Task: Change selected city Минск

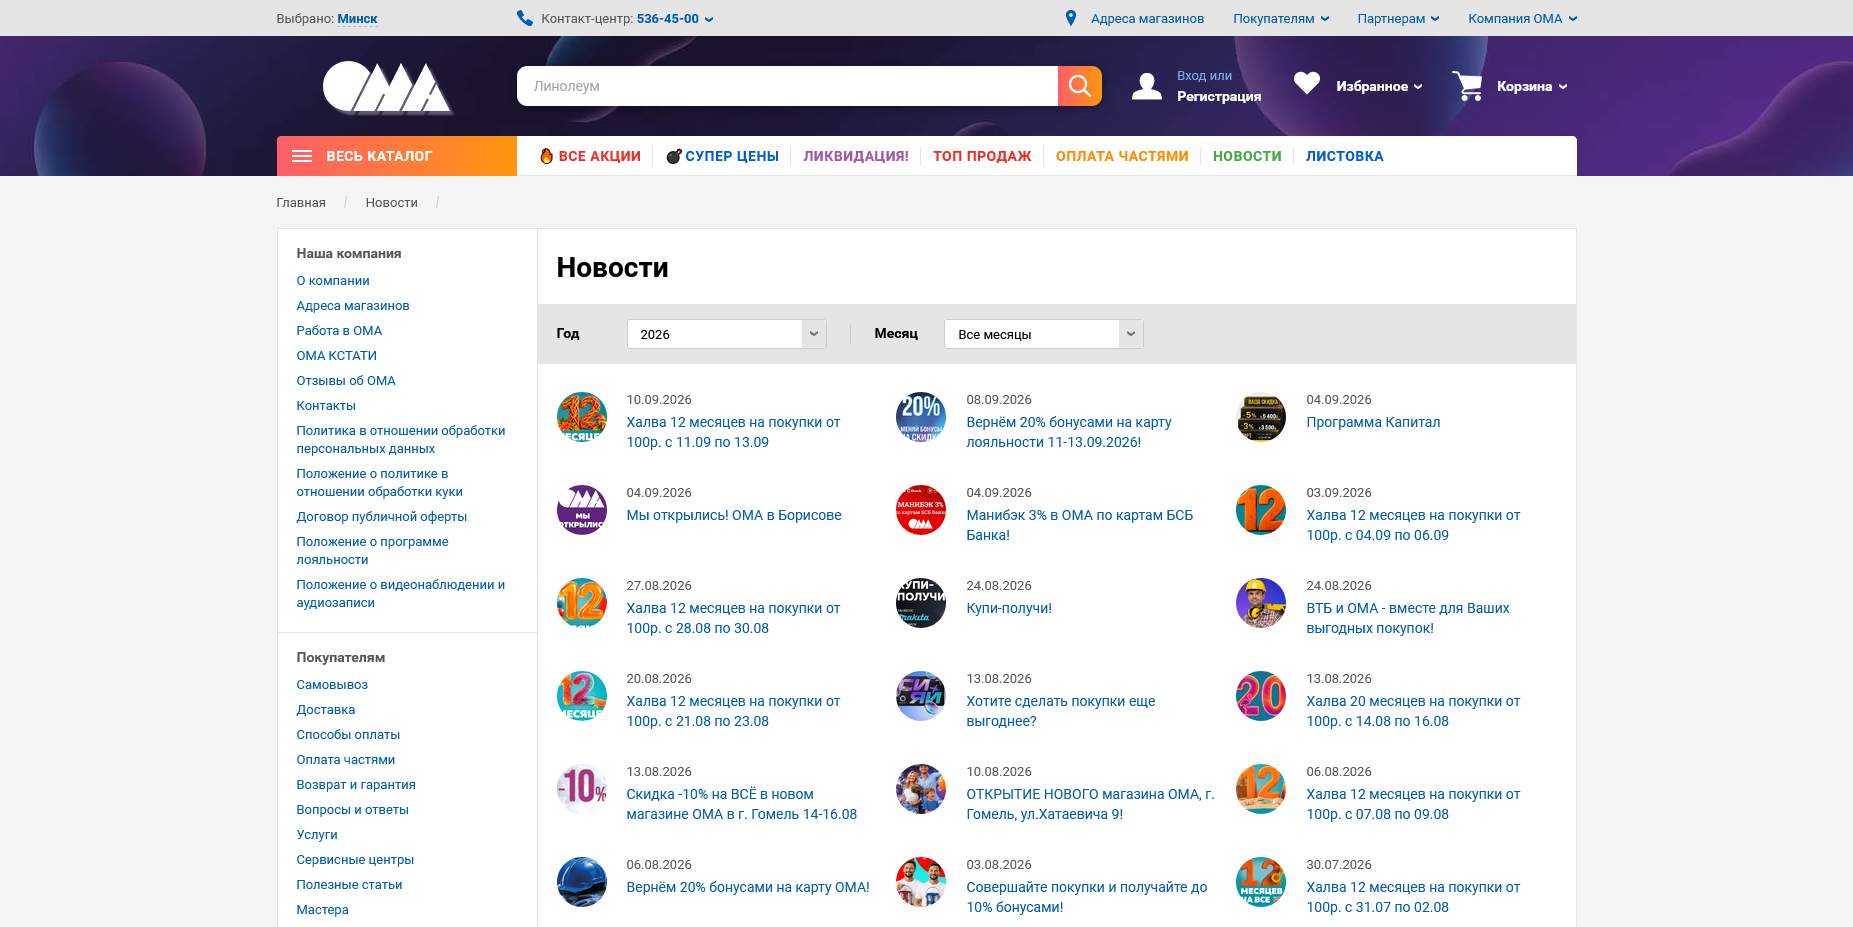Action: coord(357,18)
